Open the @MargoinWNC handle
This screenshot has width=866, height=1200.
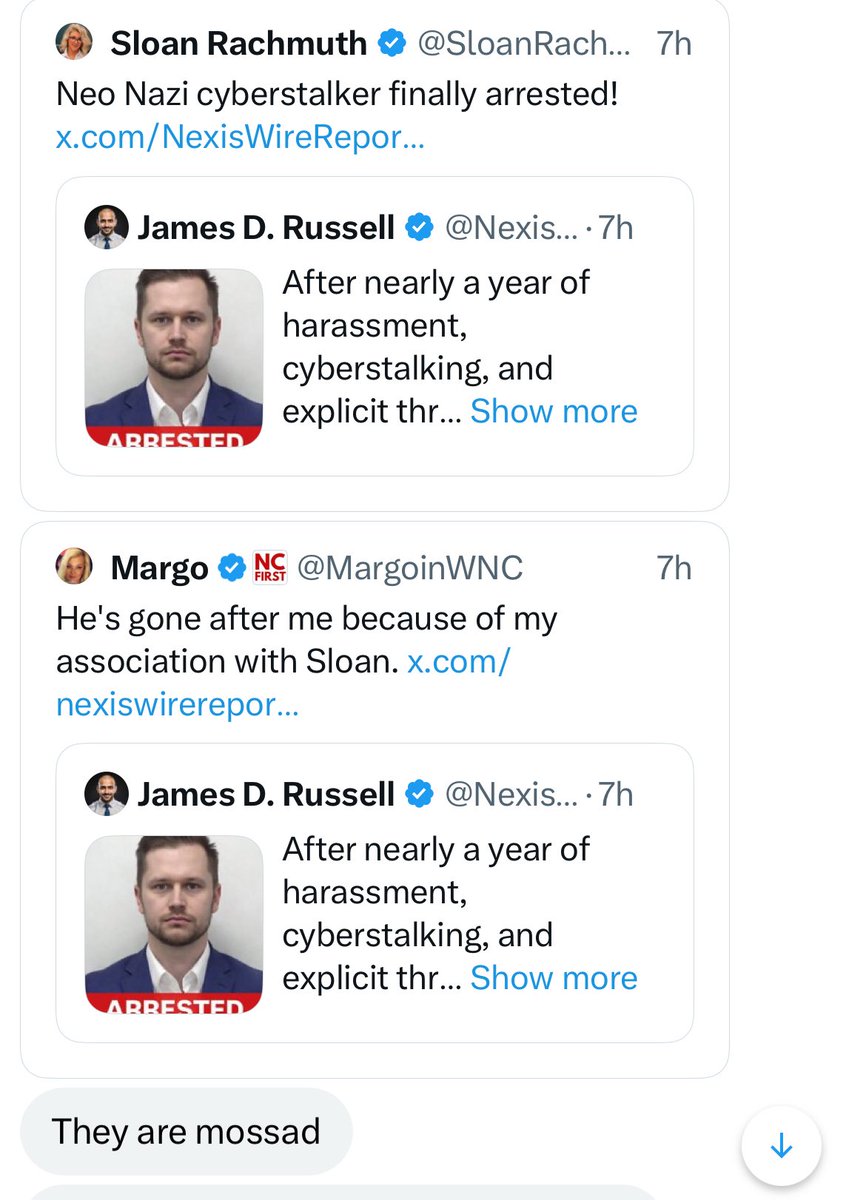(410, 568)
